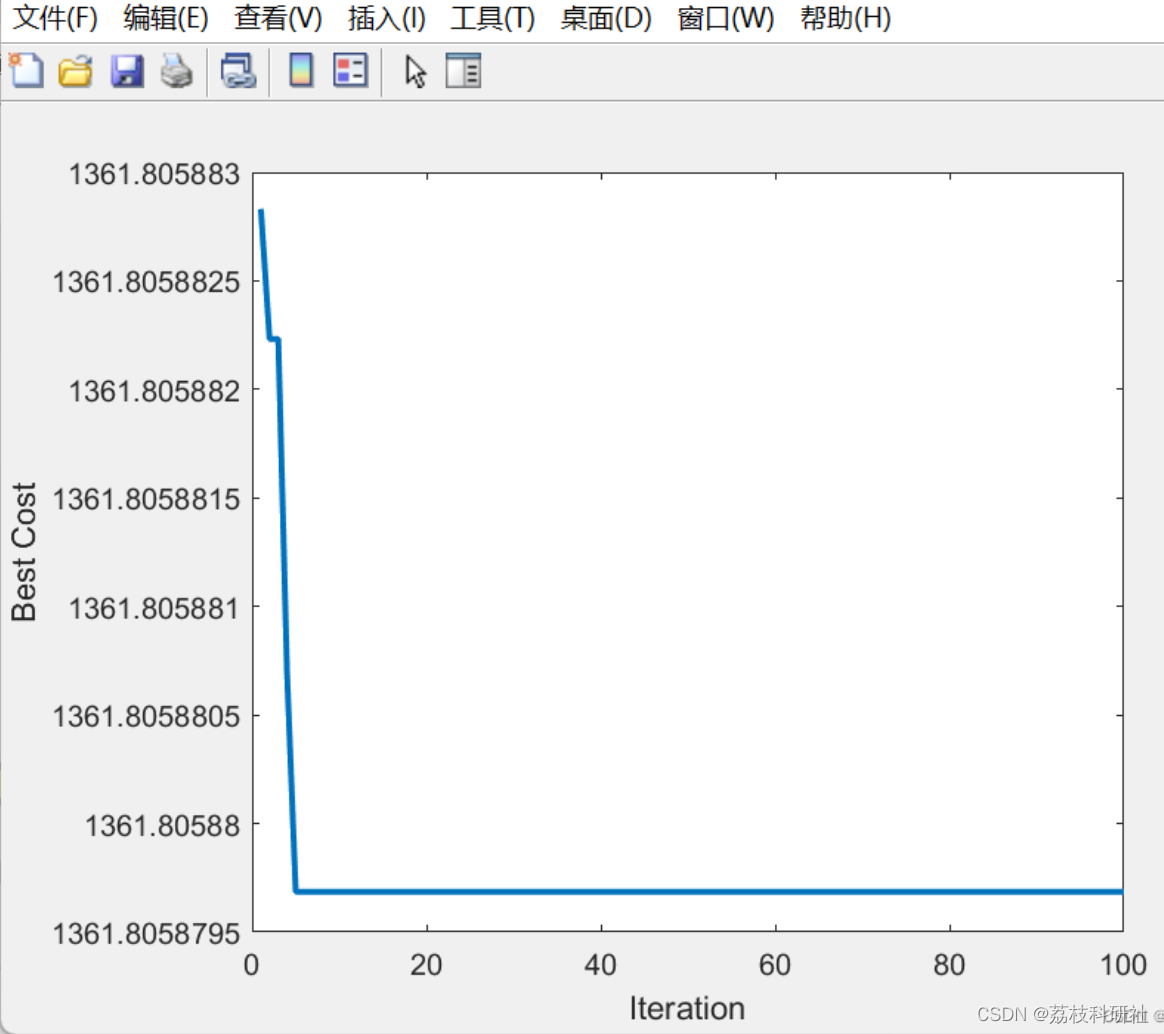Print the figure
1164x1034 pixels.
coord(177,70)
